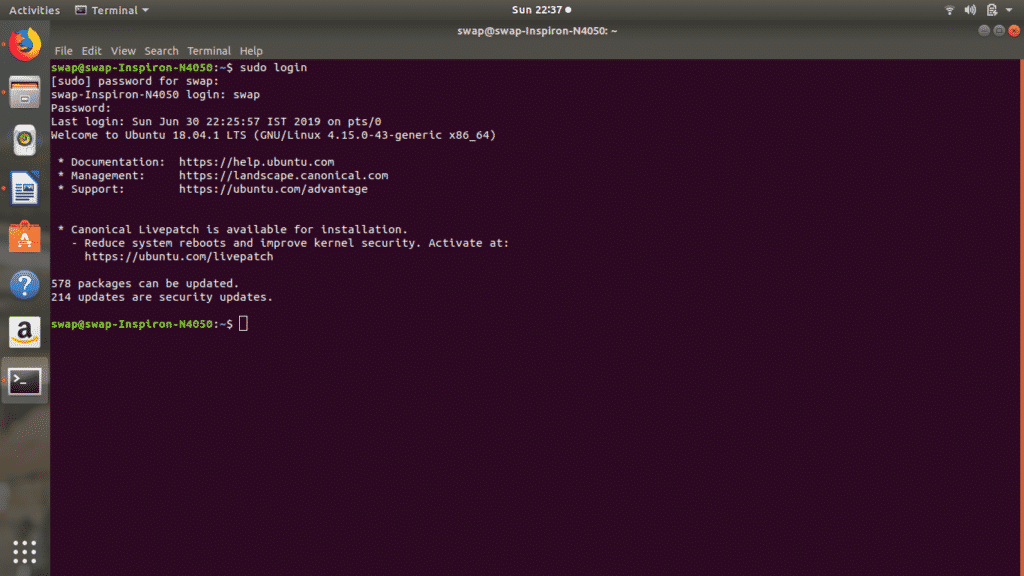Image resolution: width=1024 pixels, height=576 pixels.
Task: Click the https://help.ubuntu.com link
Action: [257, 162]
